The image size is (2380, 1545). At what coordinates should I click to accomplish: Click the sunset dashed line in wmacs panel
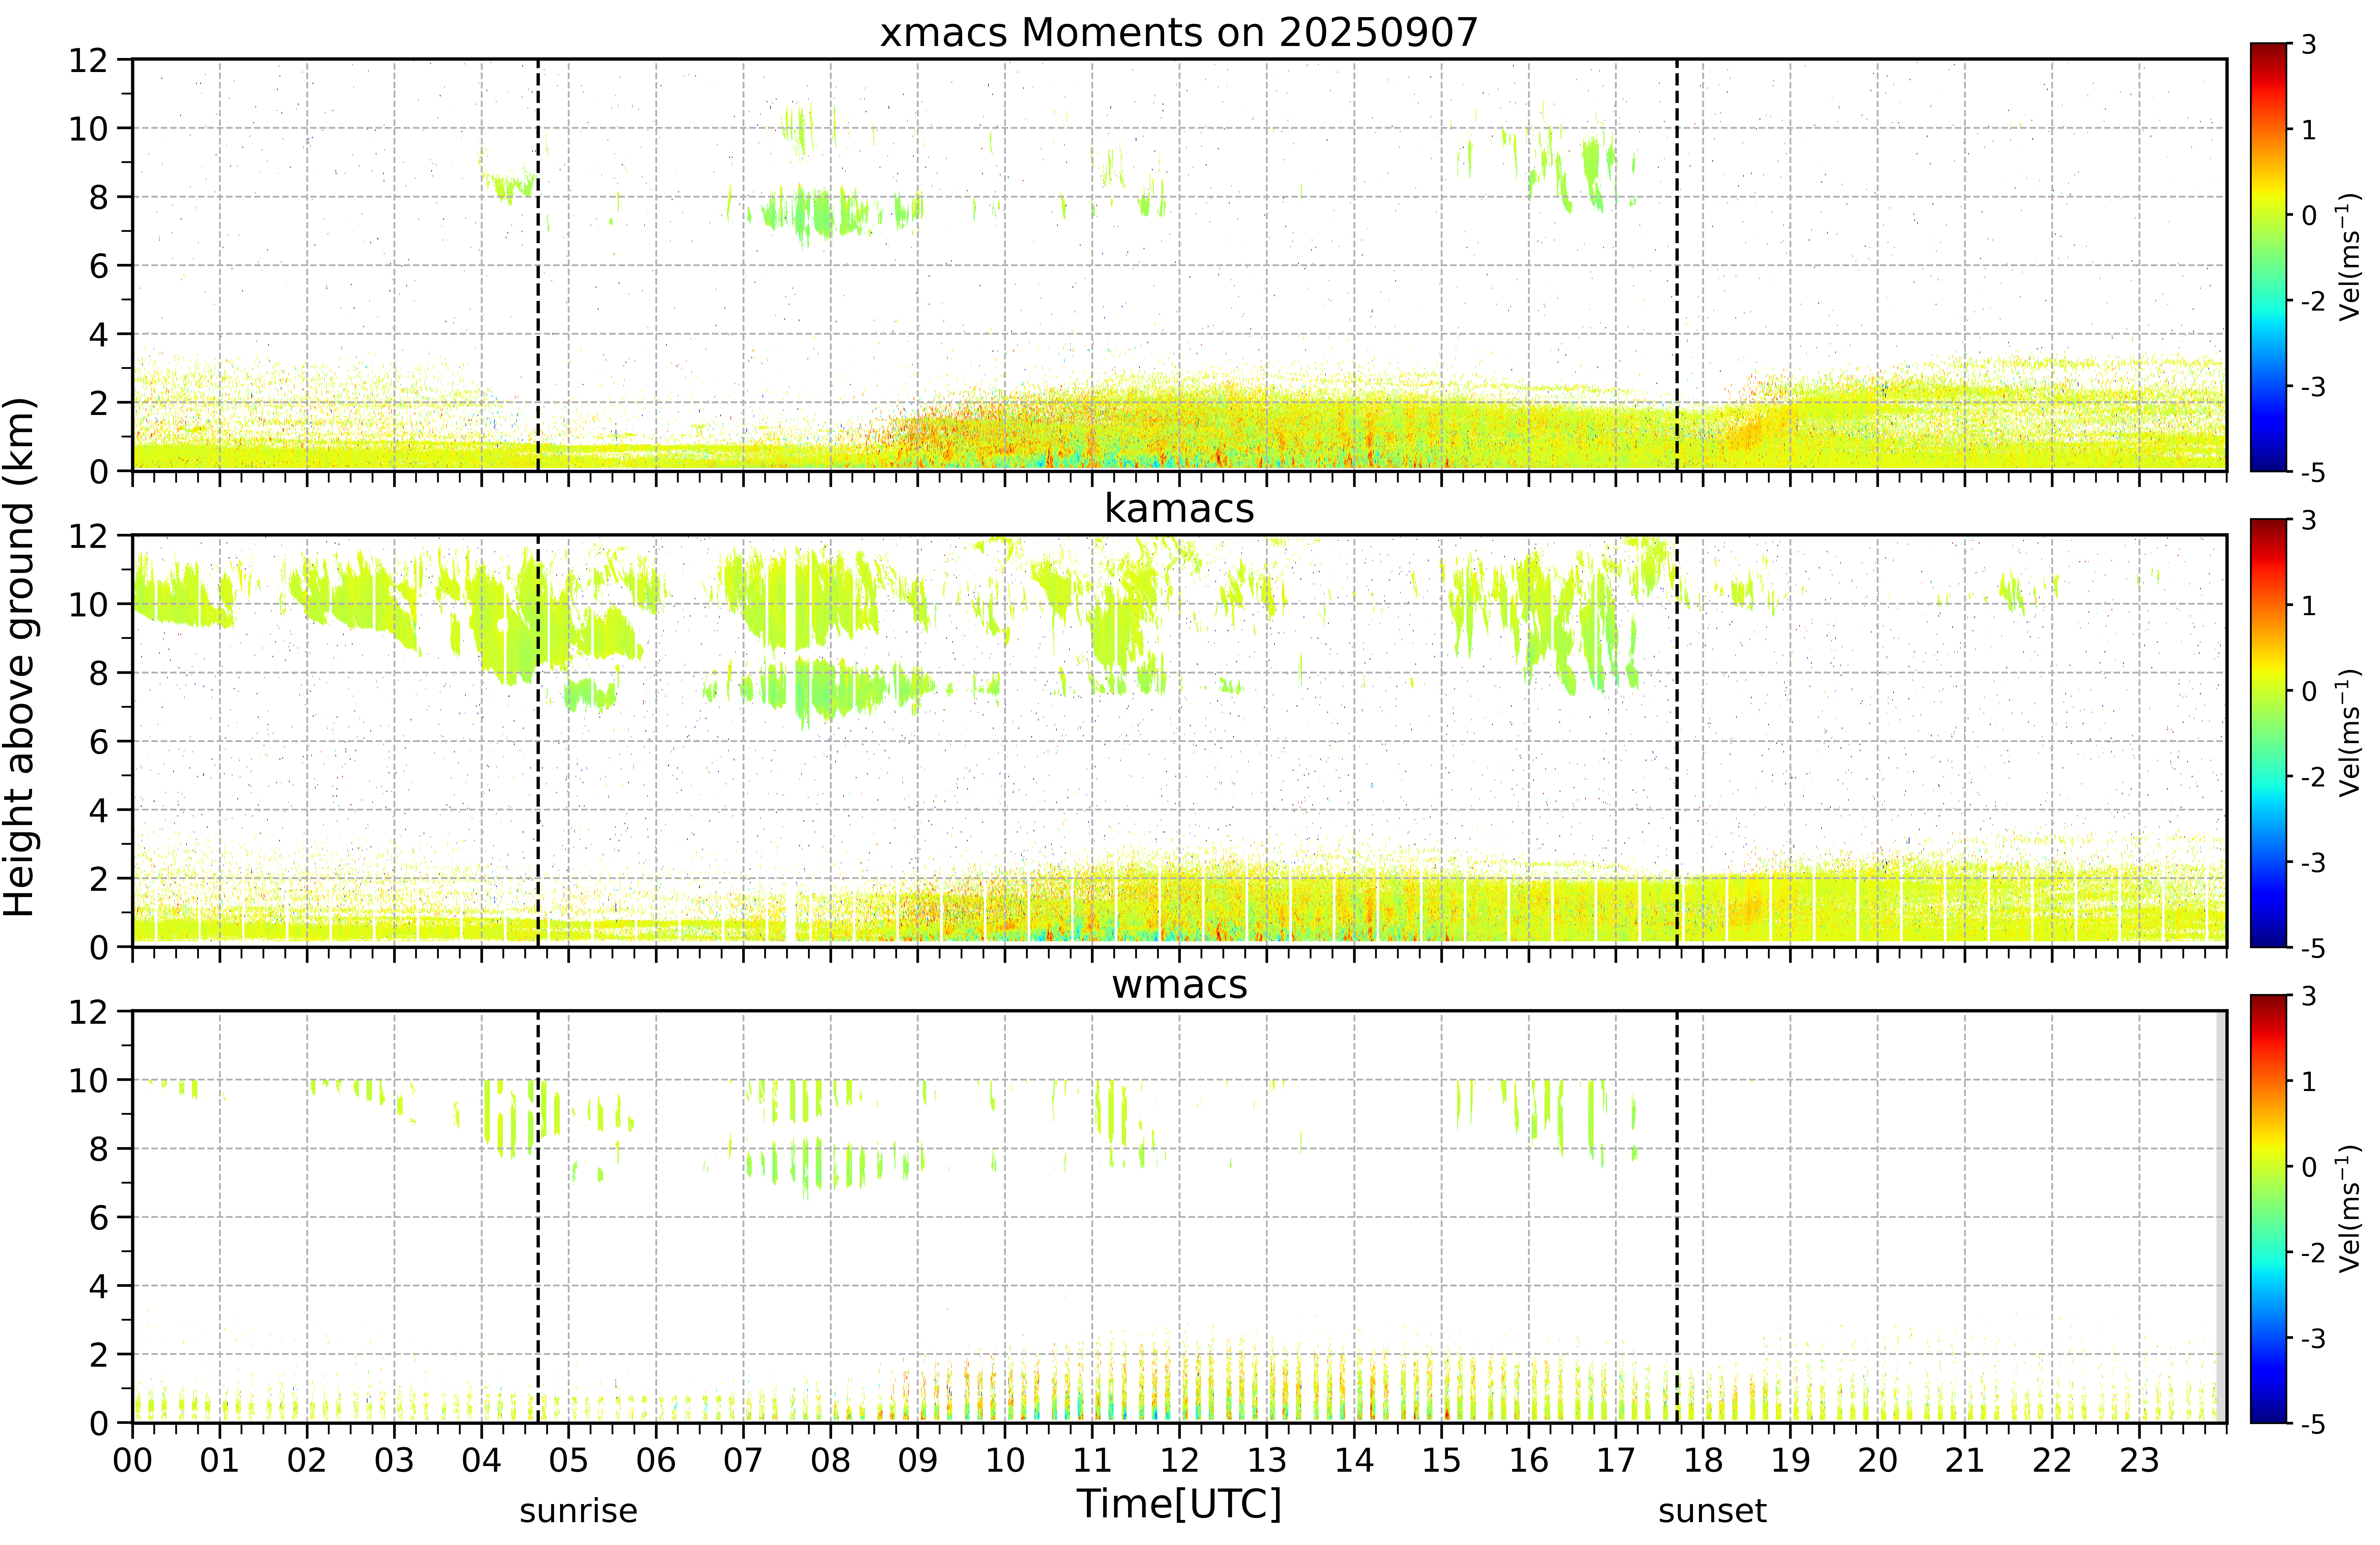(x=1677, y=1217)
